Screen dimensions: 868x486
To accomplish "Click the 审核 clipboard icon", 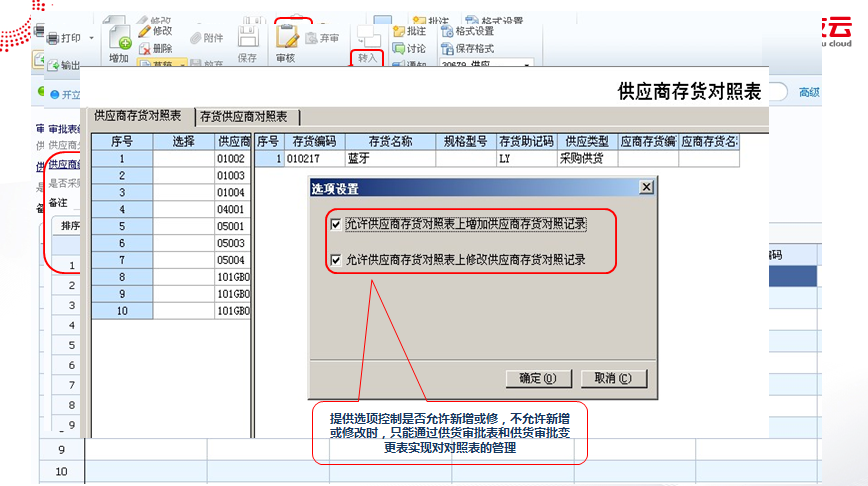I will 287,37.
